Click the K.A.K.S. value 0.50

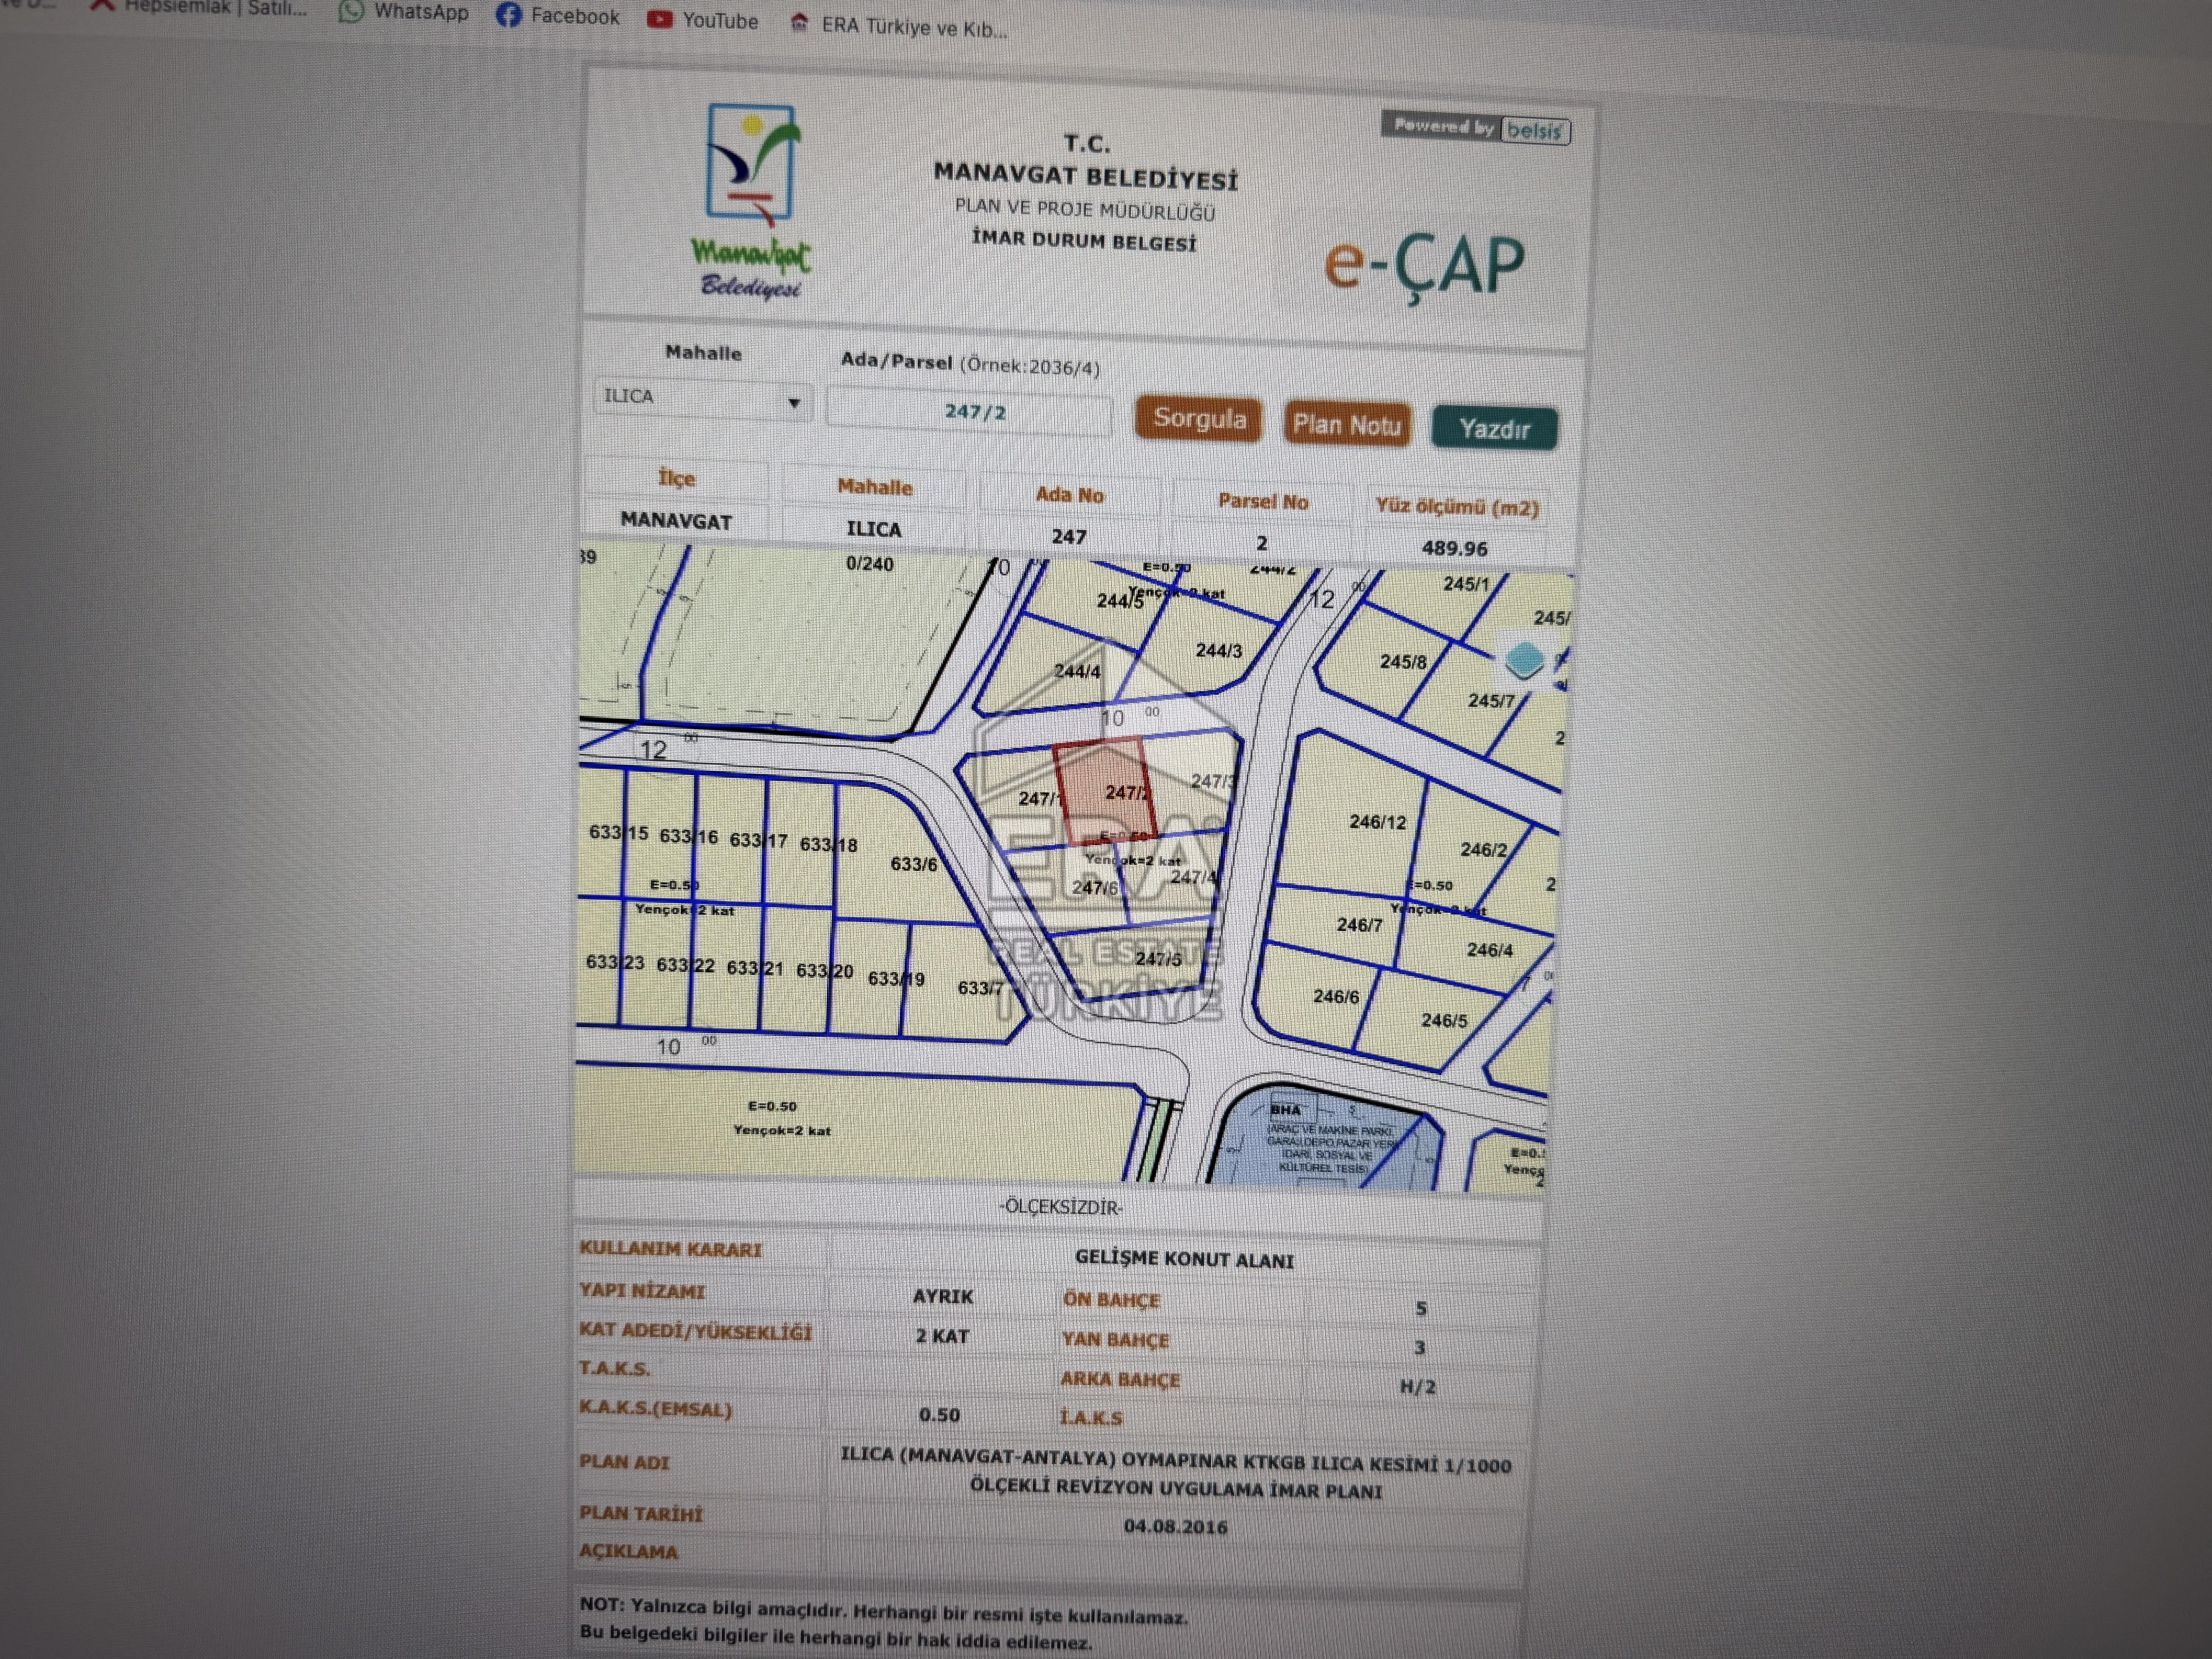click(x=939, y=1415)
